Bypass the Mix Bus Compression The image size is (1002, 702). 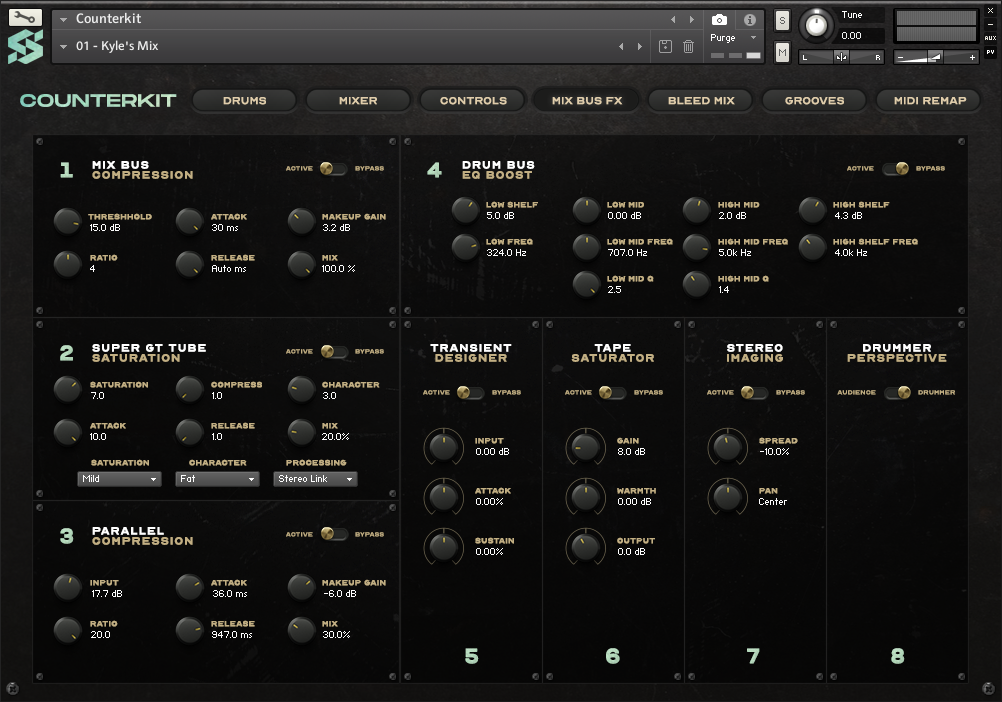336,169
